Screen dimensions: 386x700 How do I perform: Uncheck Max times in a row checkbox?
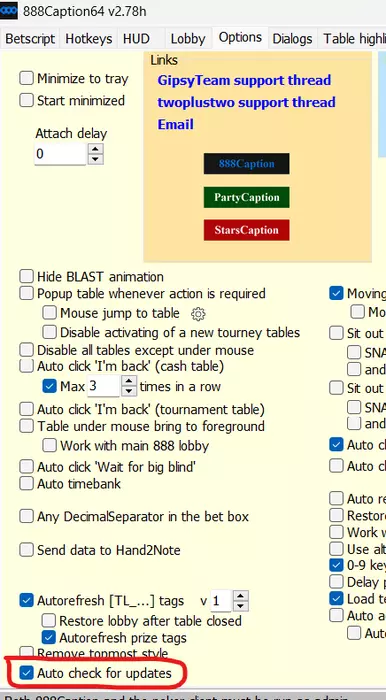point(50,386)
